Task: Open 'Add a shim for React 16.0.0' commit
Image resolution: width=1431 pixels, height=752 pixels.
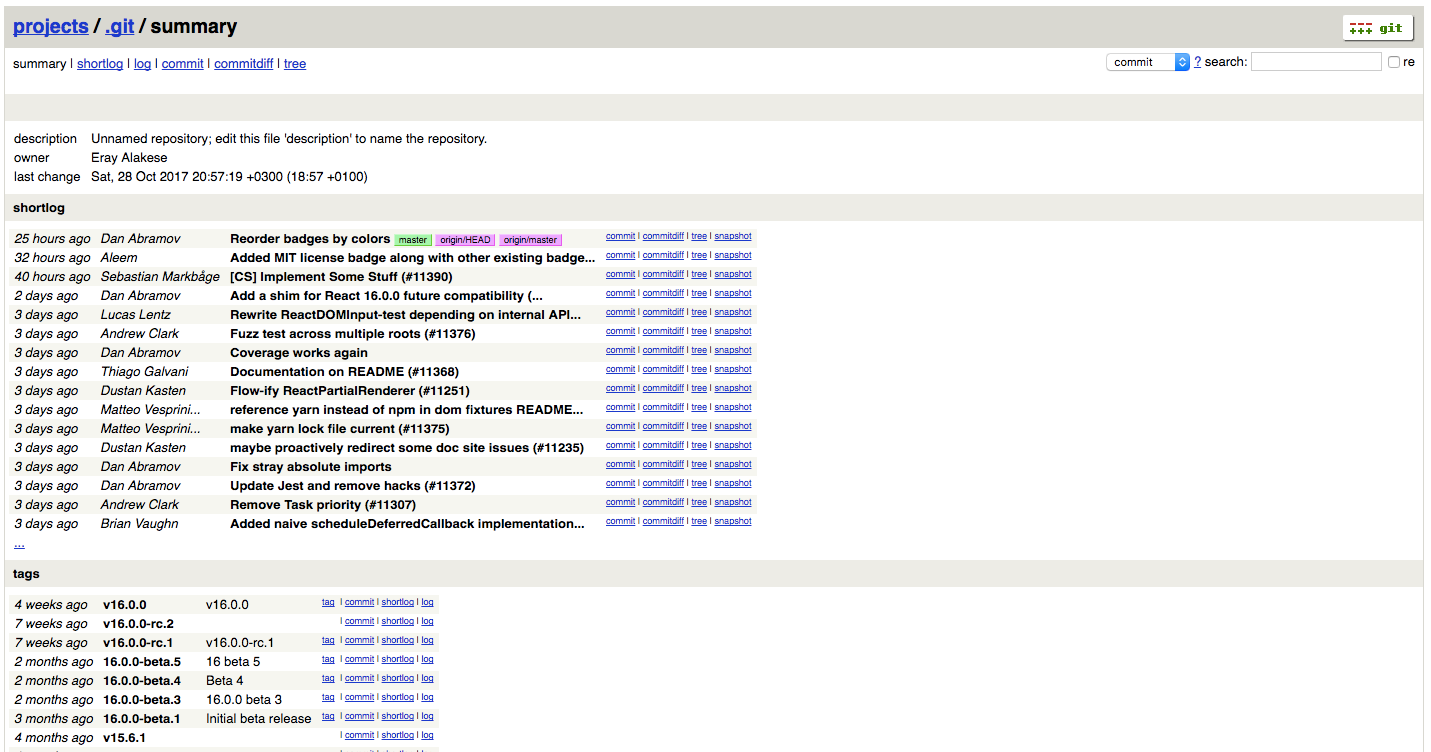Action: 386,296
